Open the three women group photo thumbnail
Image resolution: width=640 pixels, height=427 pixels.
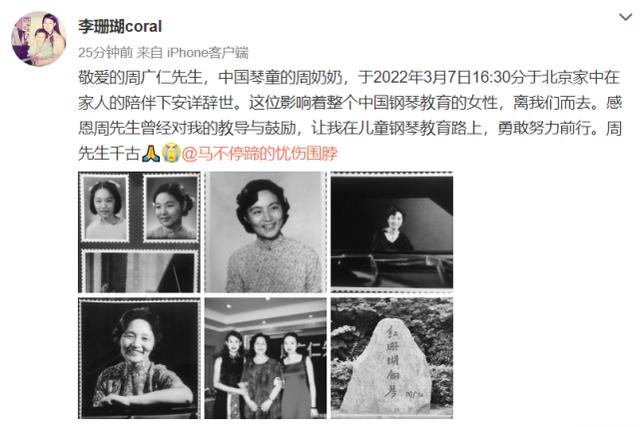(x=265, y=358)
